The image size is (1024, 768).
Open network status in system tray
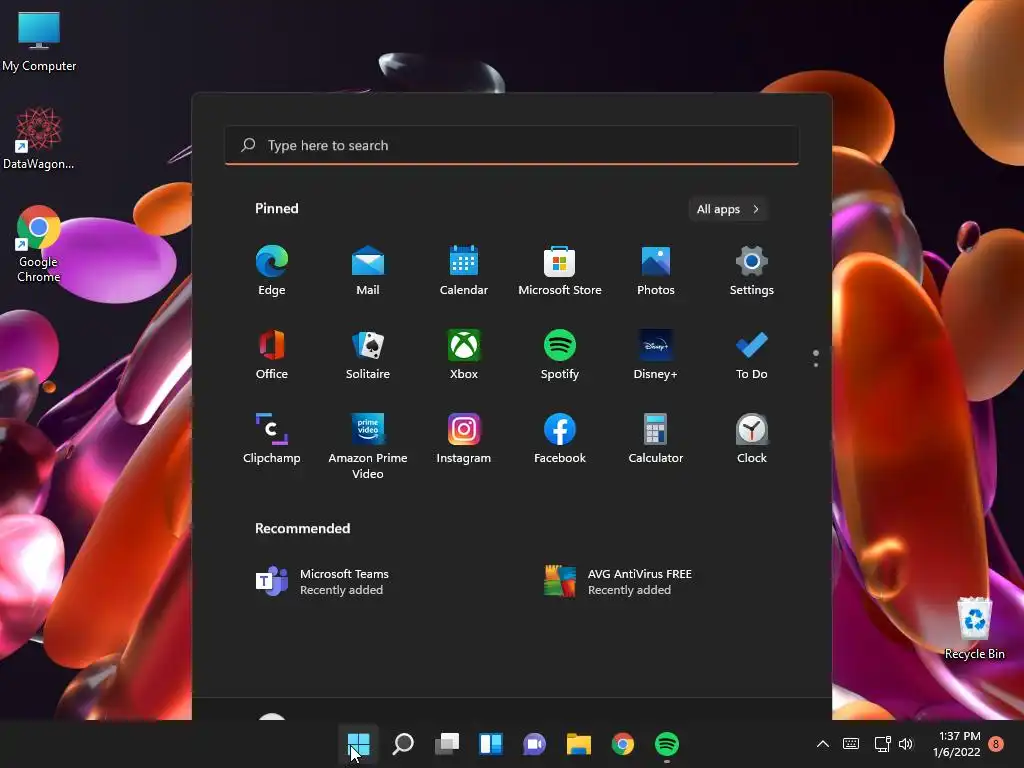[x=882, y=744]
